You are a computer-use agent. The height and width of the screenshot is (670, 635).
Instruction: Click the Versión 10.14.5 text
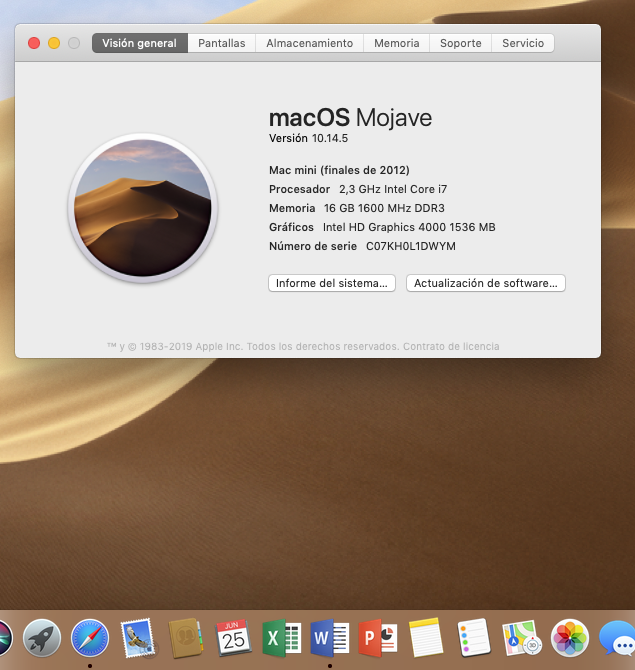[x=309, y=138]
